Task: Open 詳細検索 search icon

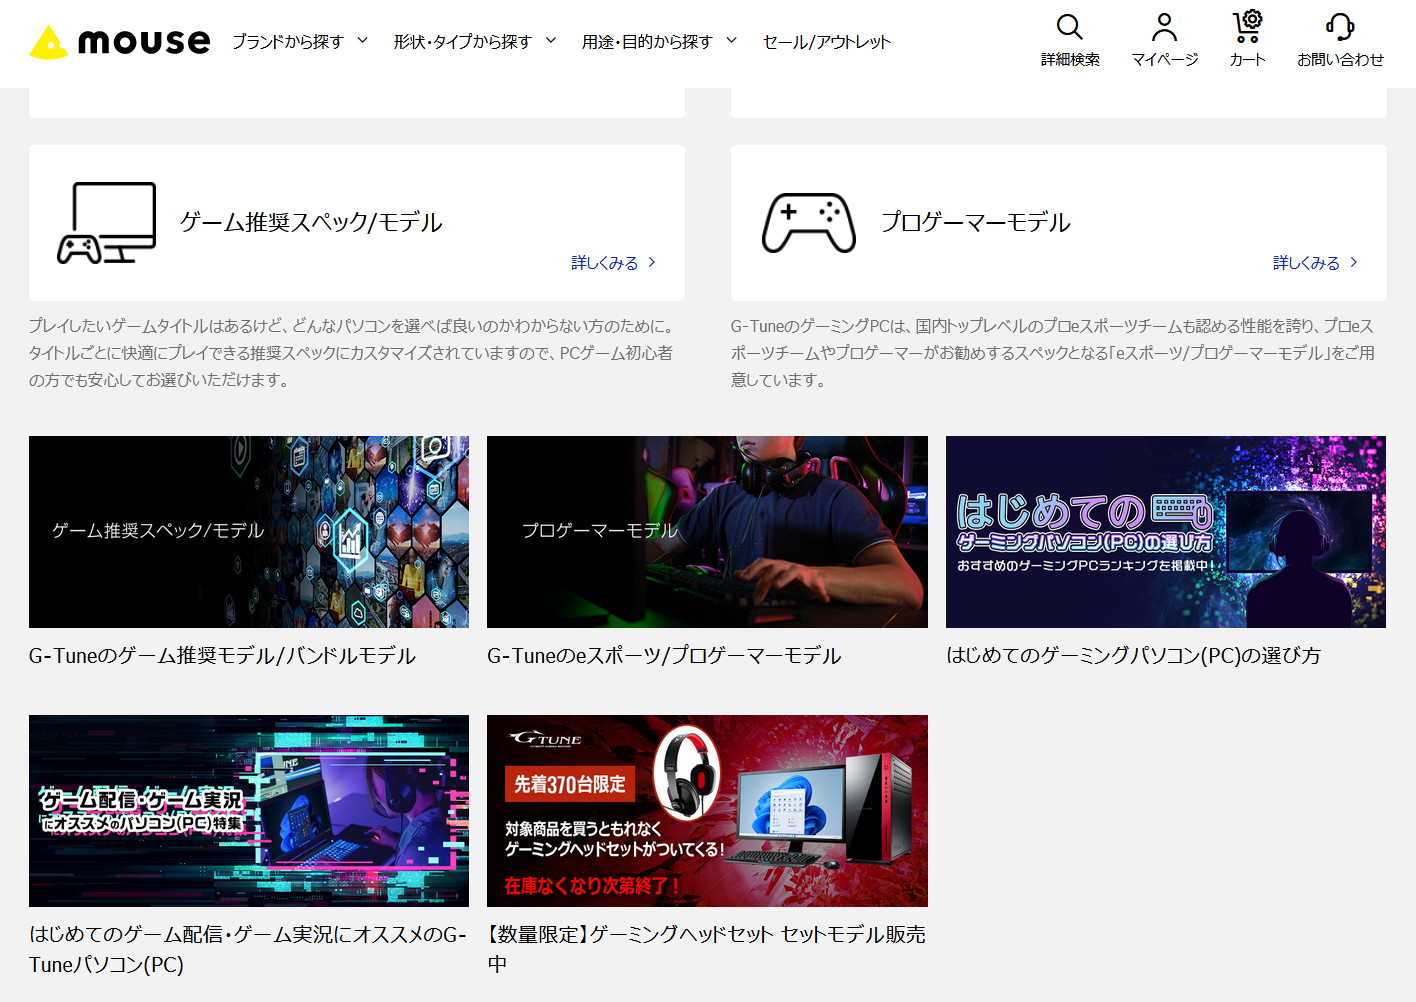Action: (x=1070, y=27)
